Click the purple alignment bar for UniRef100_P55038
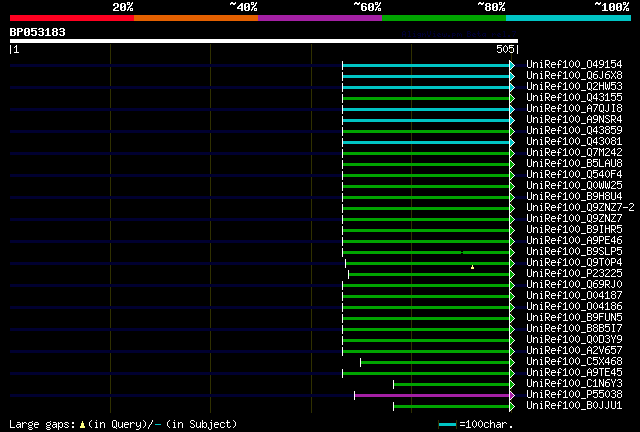This screenshot has width=640, height=432. (432, 396)
